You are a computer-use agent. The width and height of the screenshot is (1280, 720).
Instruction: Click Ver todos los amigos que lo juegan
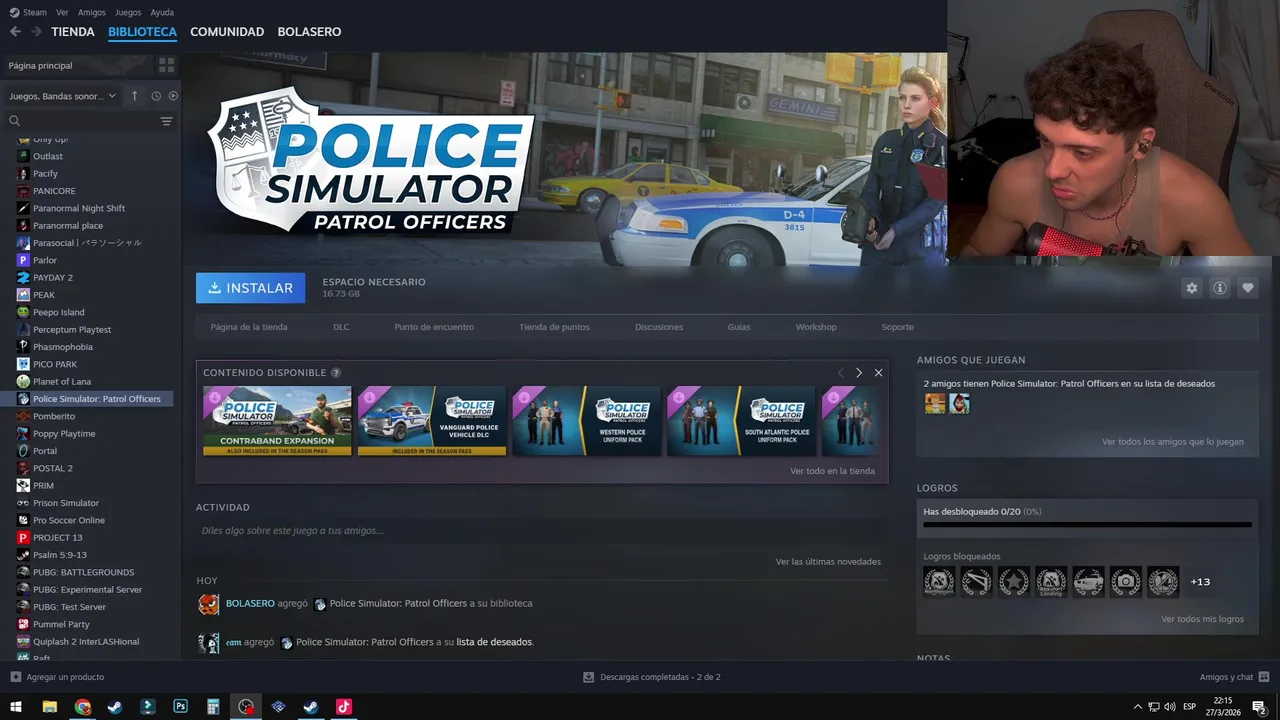tap(1173, 442)
